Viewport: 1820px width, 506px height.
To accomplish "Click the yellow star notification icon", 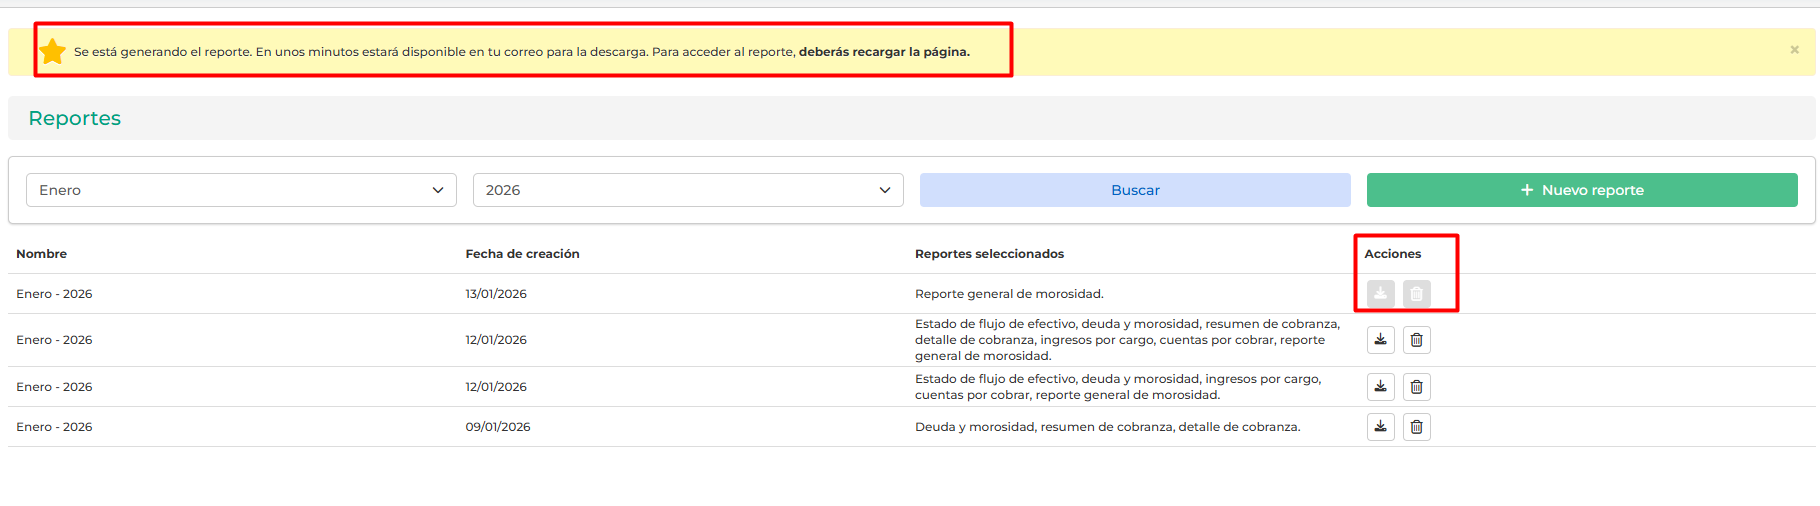I will tap(53, 52).
